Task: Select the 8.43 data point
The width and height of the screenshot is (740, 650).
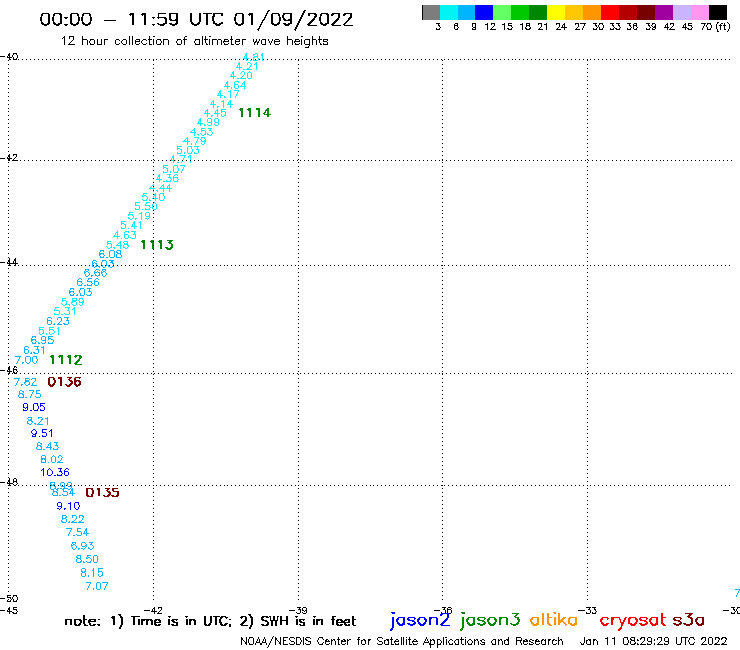Action: 48,446
